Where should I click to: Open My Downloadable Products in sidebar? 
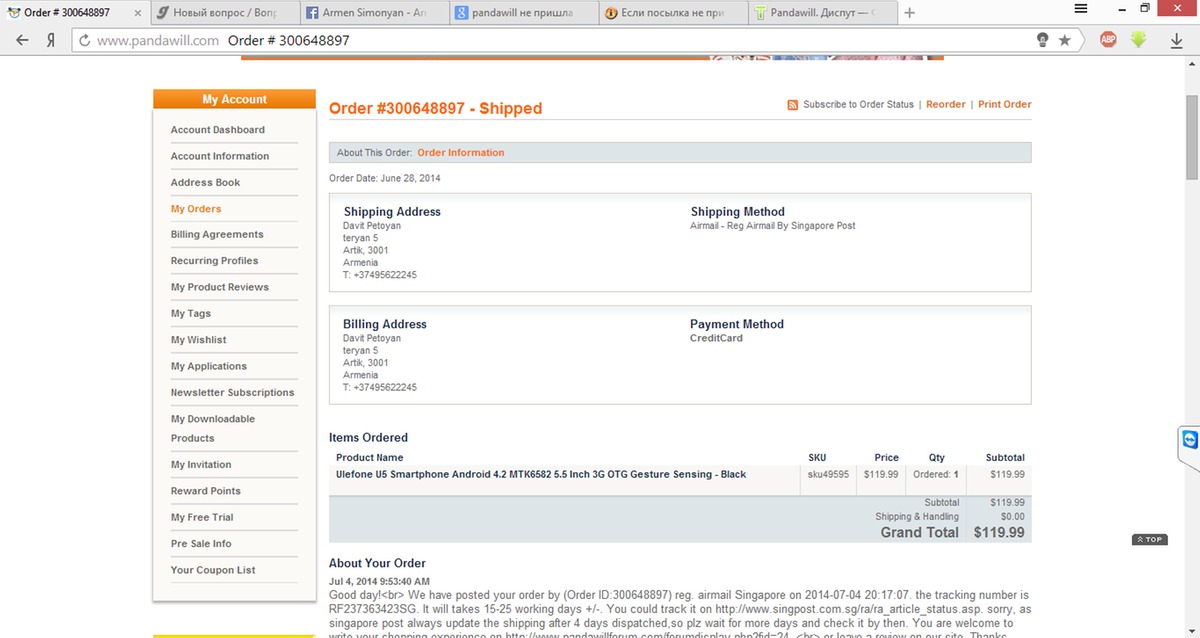[212, 428]
